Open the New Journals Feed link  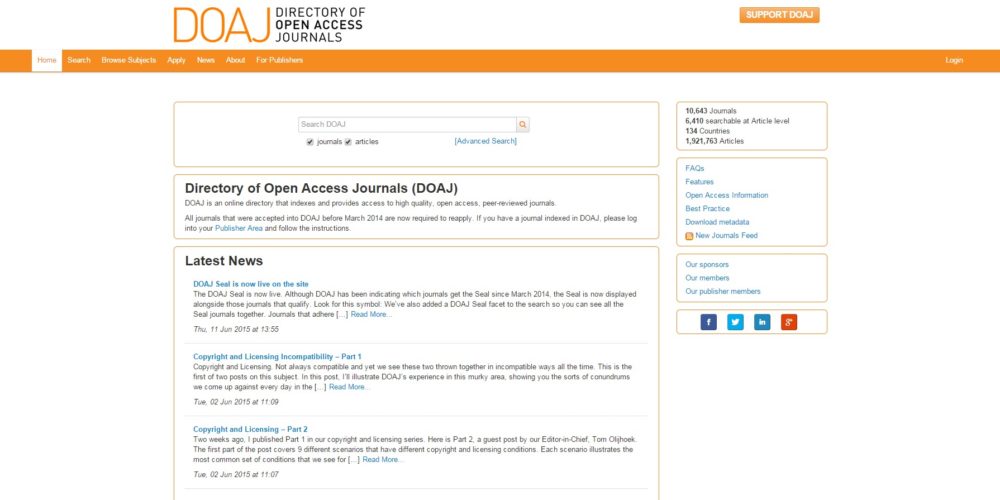(726, 235)
